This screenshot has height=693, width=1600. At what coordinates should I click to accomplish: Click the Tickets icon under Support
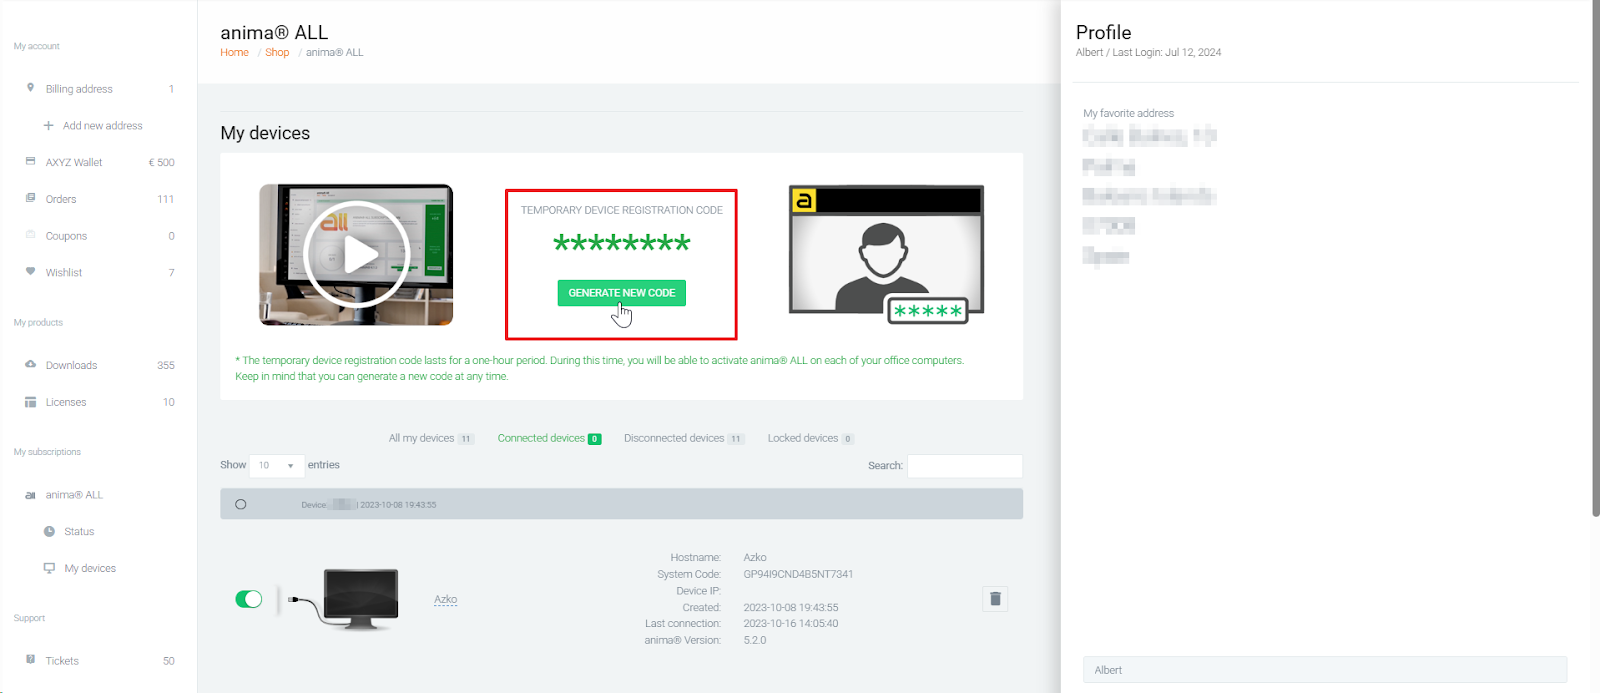[30, 660]
